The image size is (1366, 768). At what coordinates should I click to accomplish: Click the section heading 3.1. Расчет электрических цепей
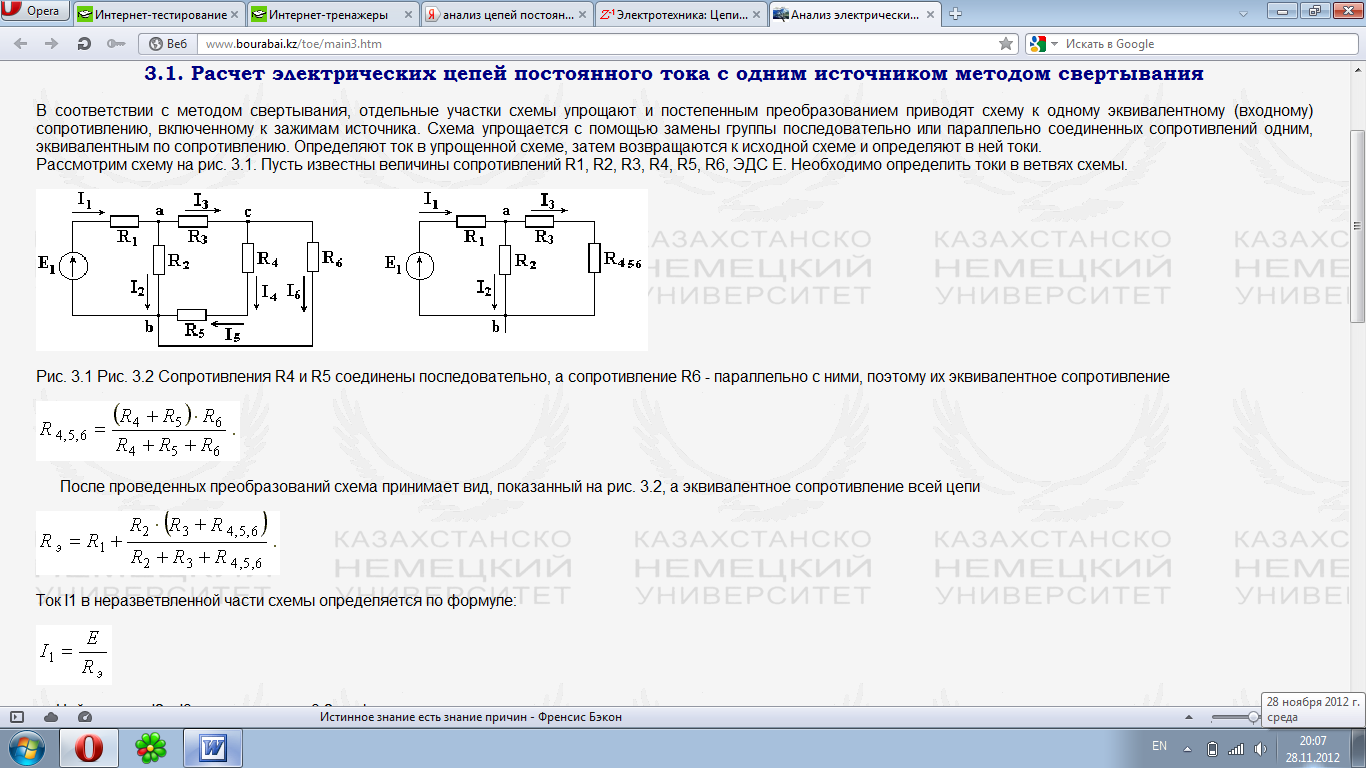tap(674, 73)
